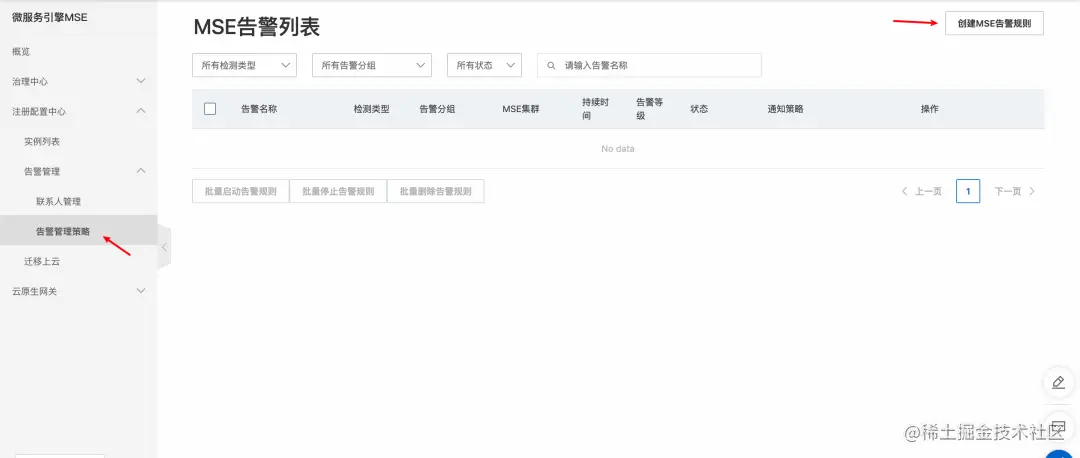Click the 告警等级 column header
The width and height of the screenshot is (1080, 458).
pyautogui.click(x=650, y=109)
